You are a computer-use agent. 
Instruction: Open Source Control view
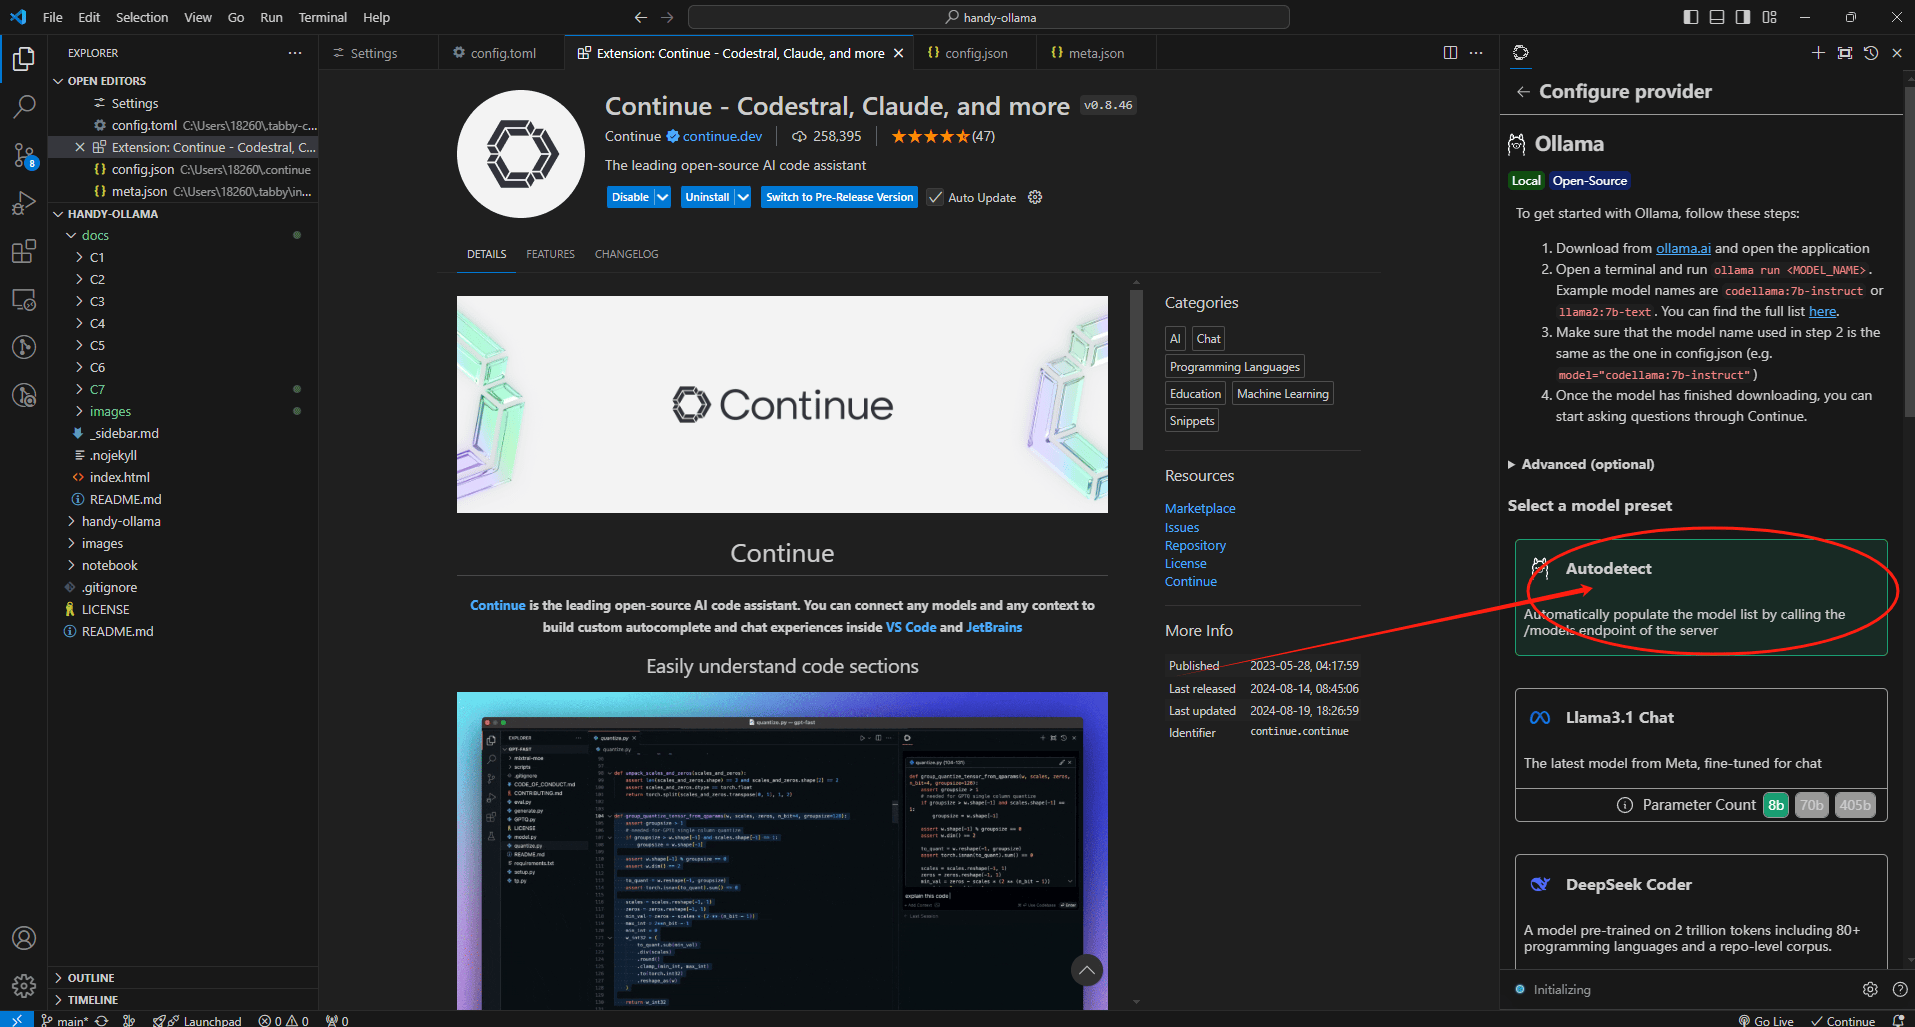24,154
